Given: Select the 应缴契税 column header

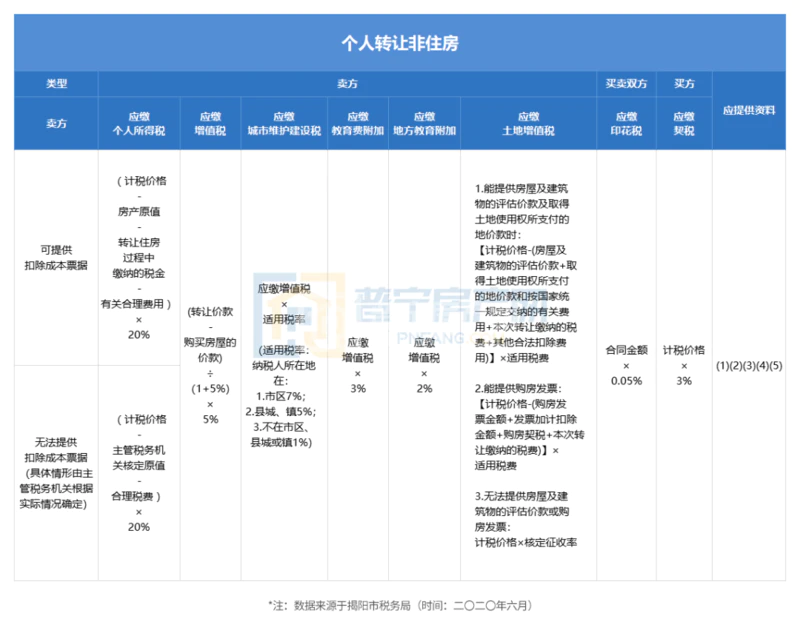Looking at the screenshot, I should tap(684, 123).
